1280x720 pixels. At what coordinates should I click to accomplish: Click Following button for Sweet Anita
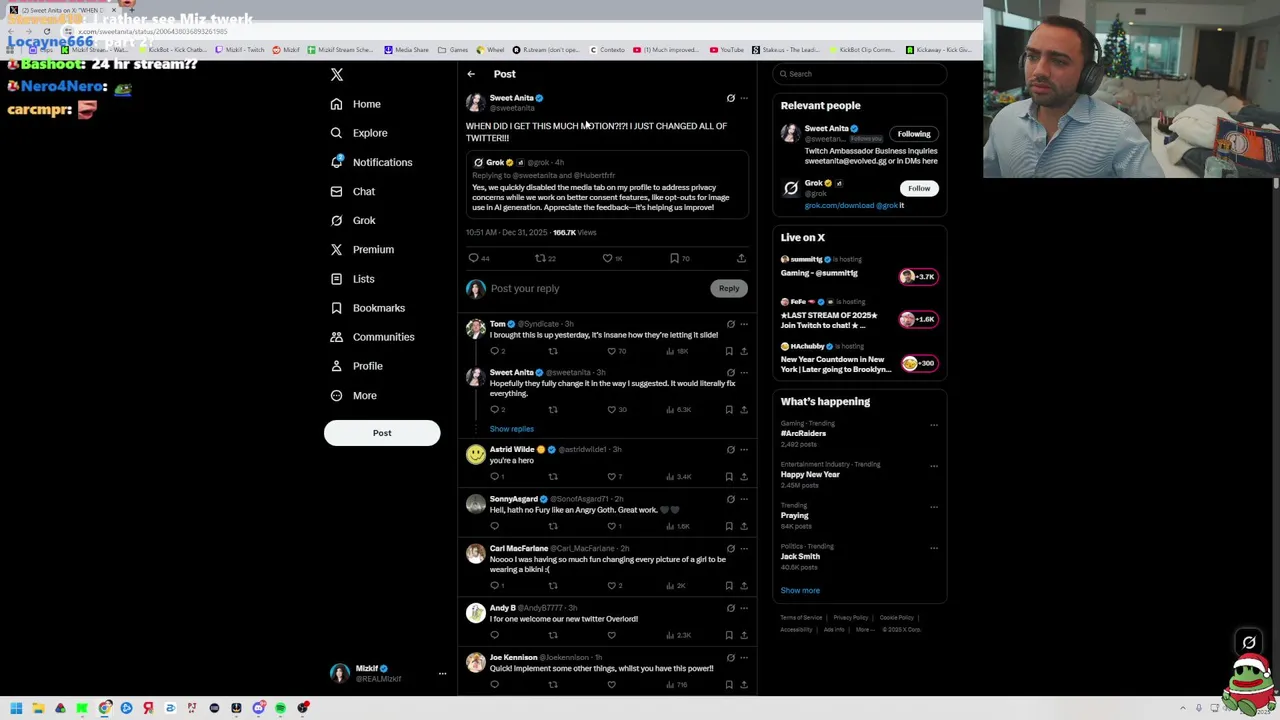914,134
